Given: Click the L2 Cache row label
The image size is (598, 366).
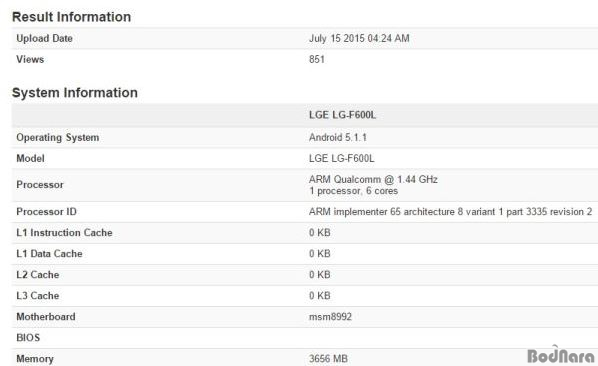Looking at the screenshot, I should pyautogui.click(x=37, y=275).
